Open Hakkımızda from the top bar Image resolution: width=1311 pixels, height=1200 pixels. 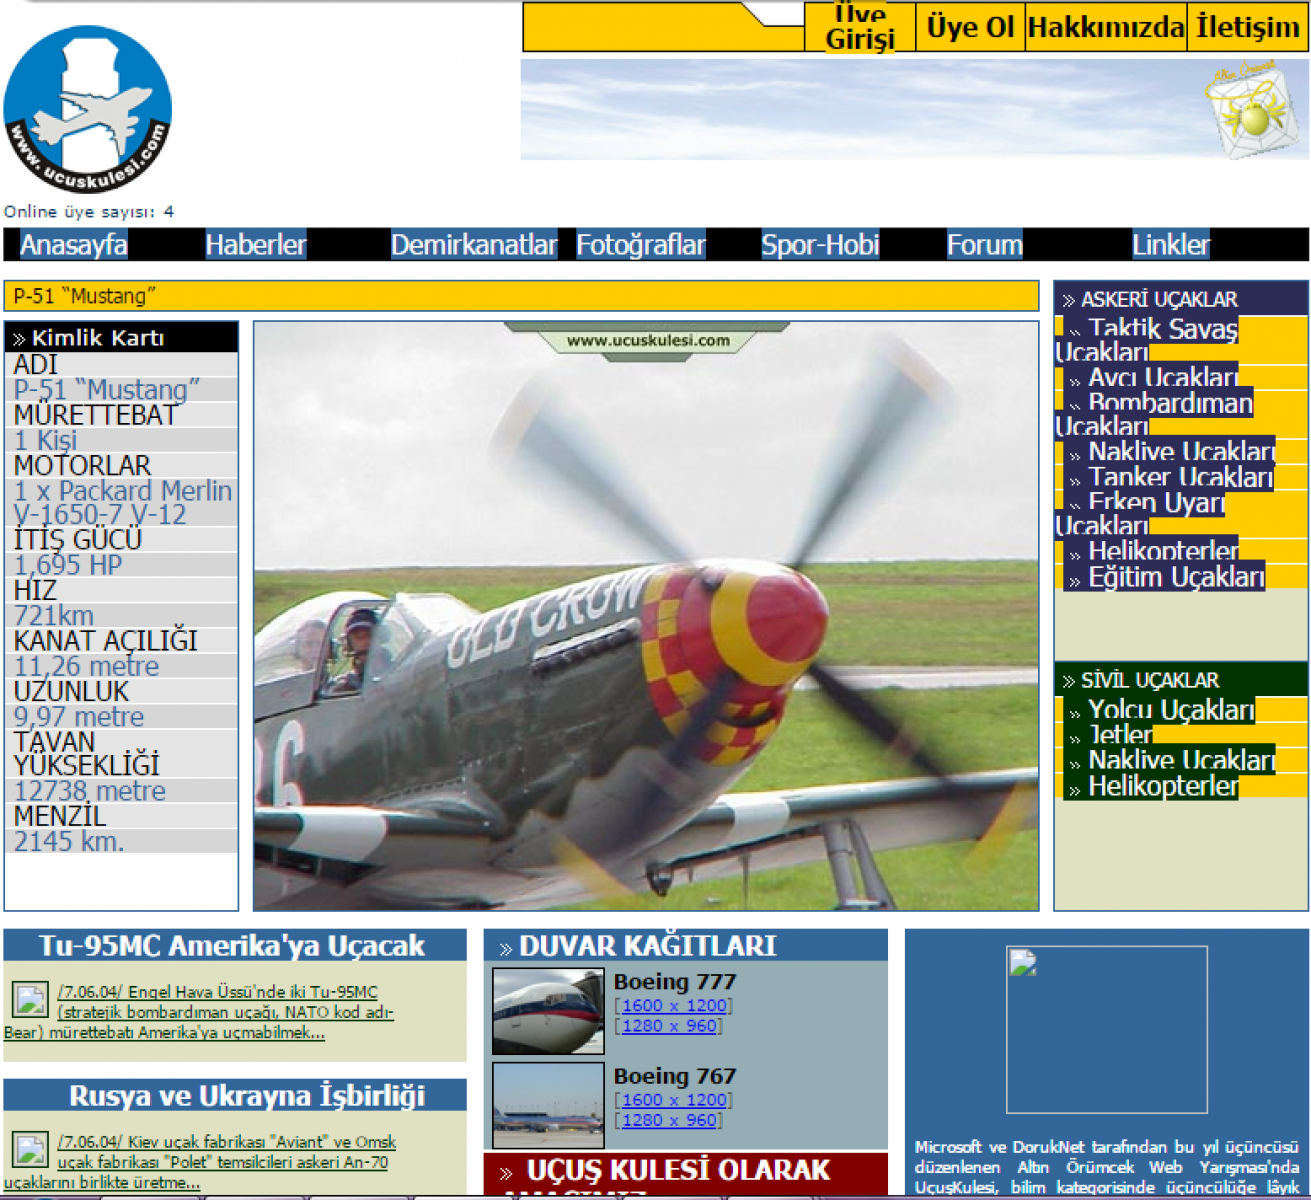pos(1105,27)
